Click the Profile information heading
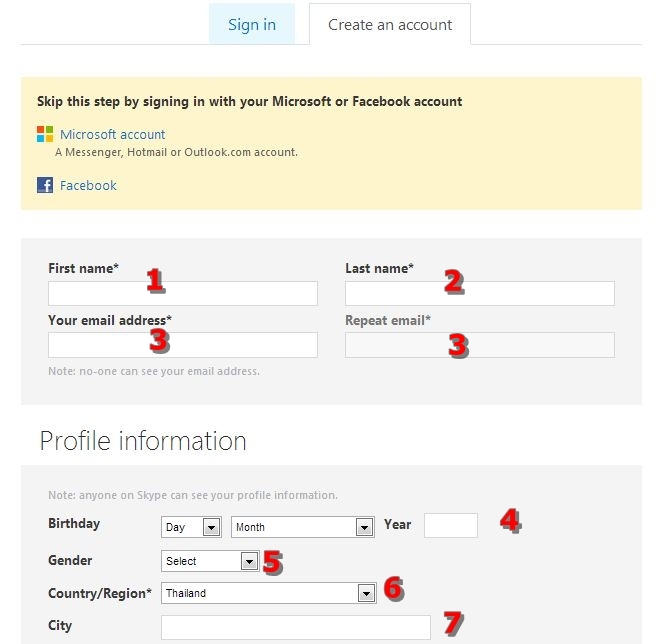The width and height of the screenshot is (656, 644). [x=143, y=441]
